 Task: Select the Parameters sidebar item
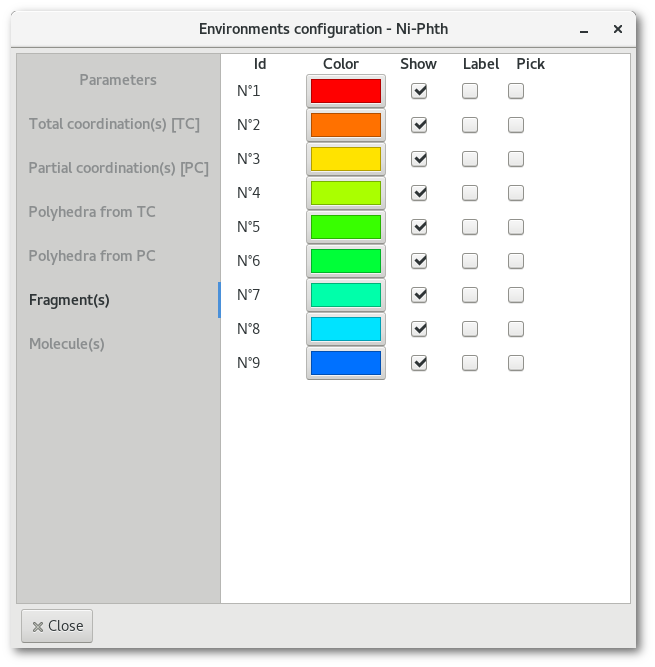[118, 80]
